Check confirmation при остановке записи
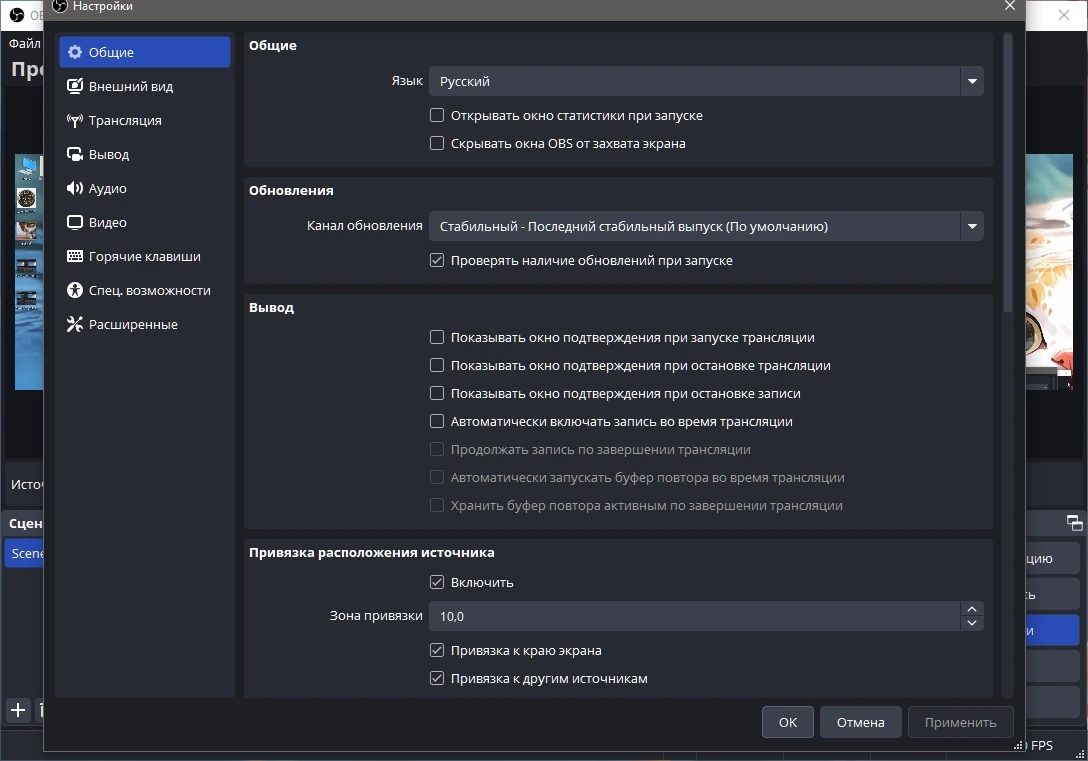The image size is (1088, 761). [436, 393]
